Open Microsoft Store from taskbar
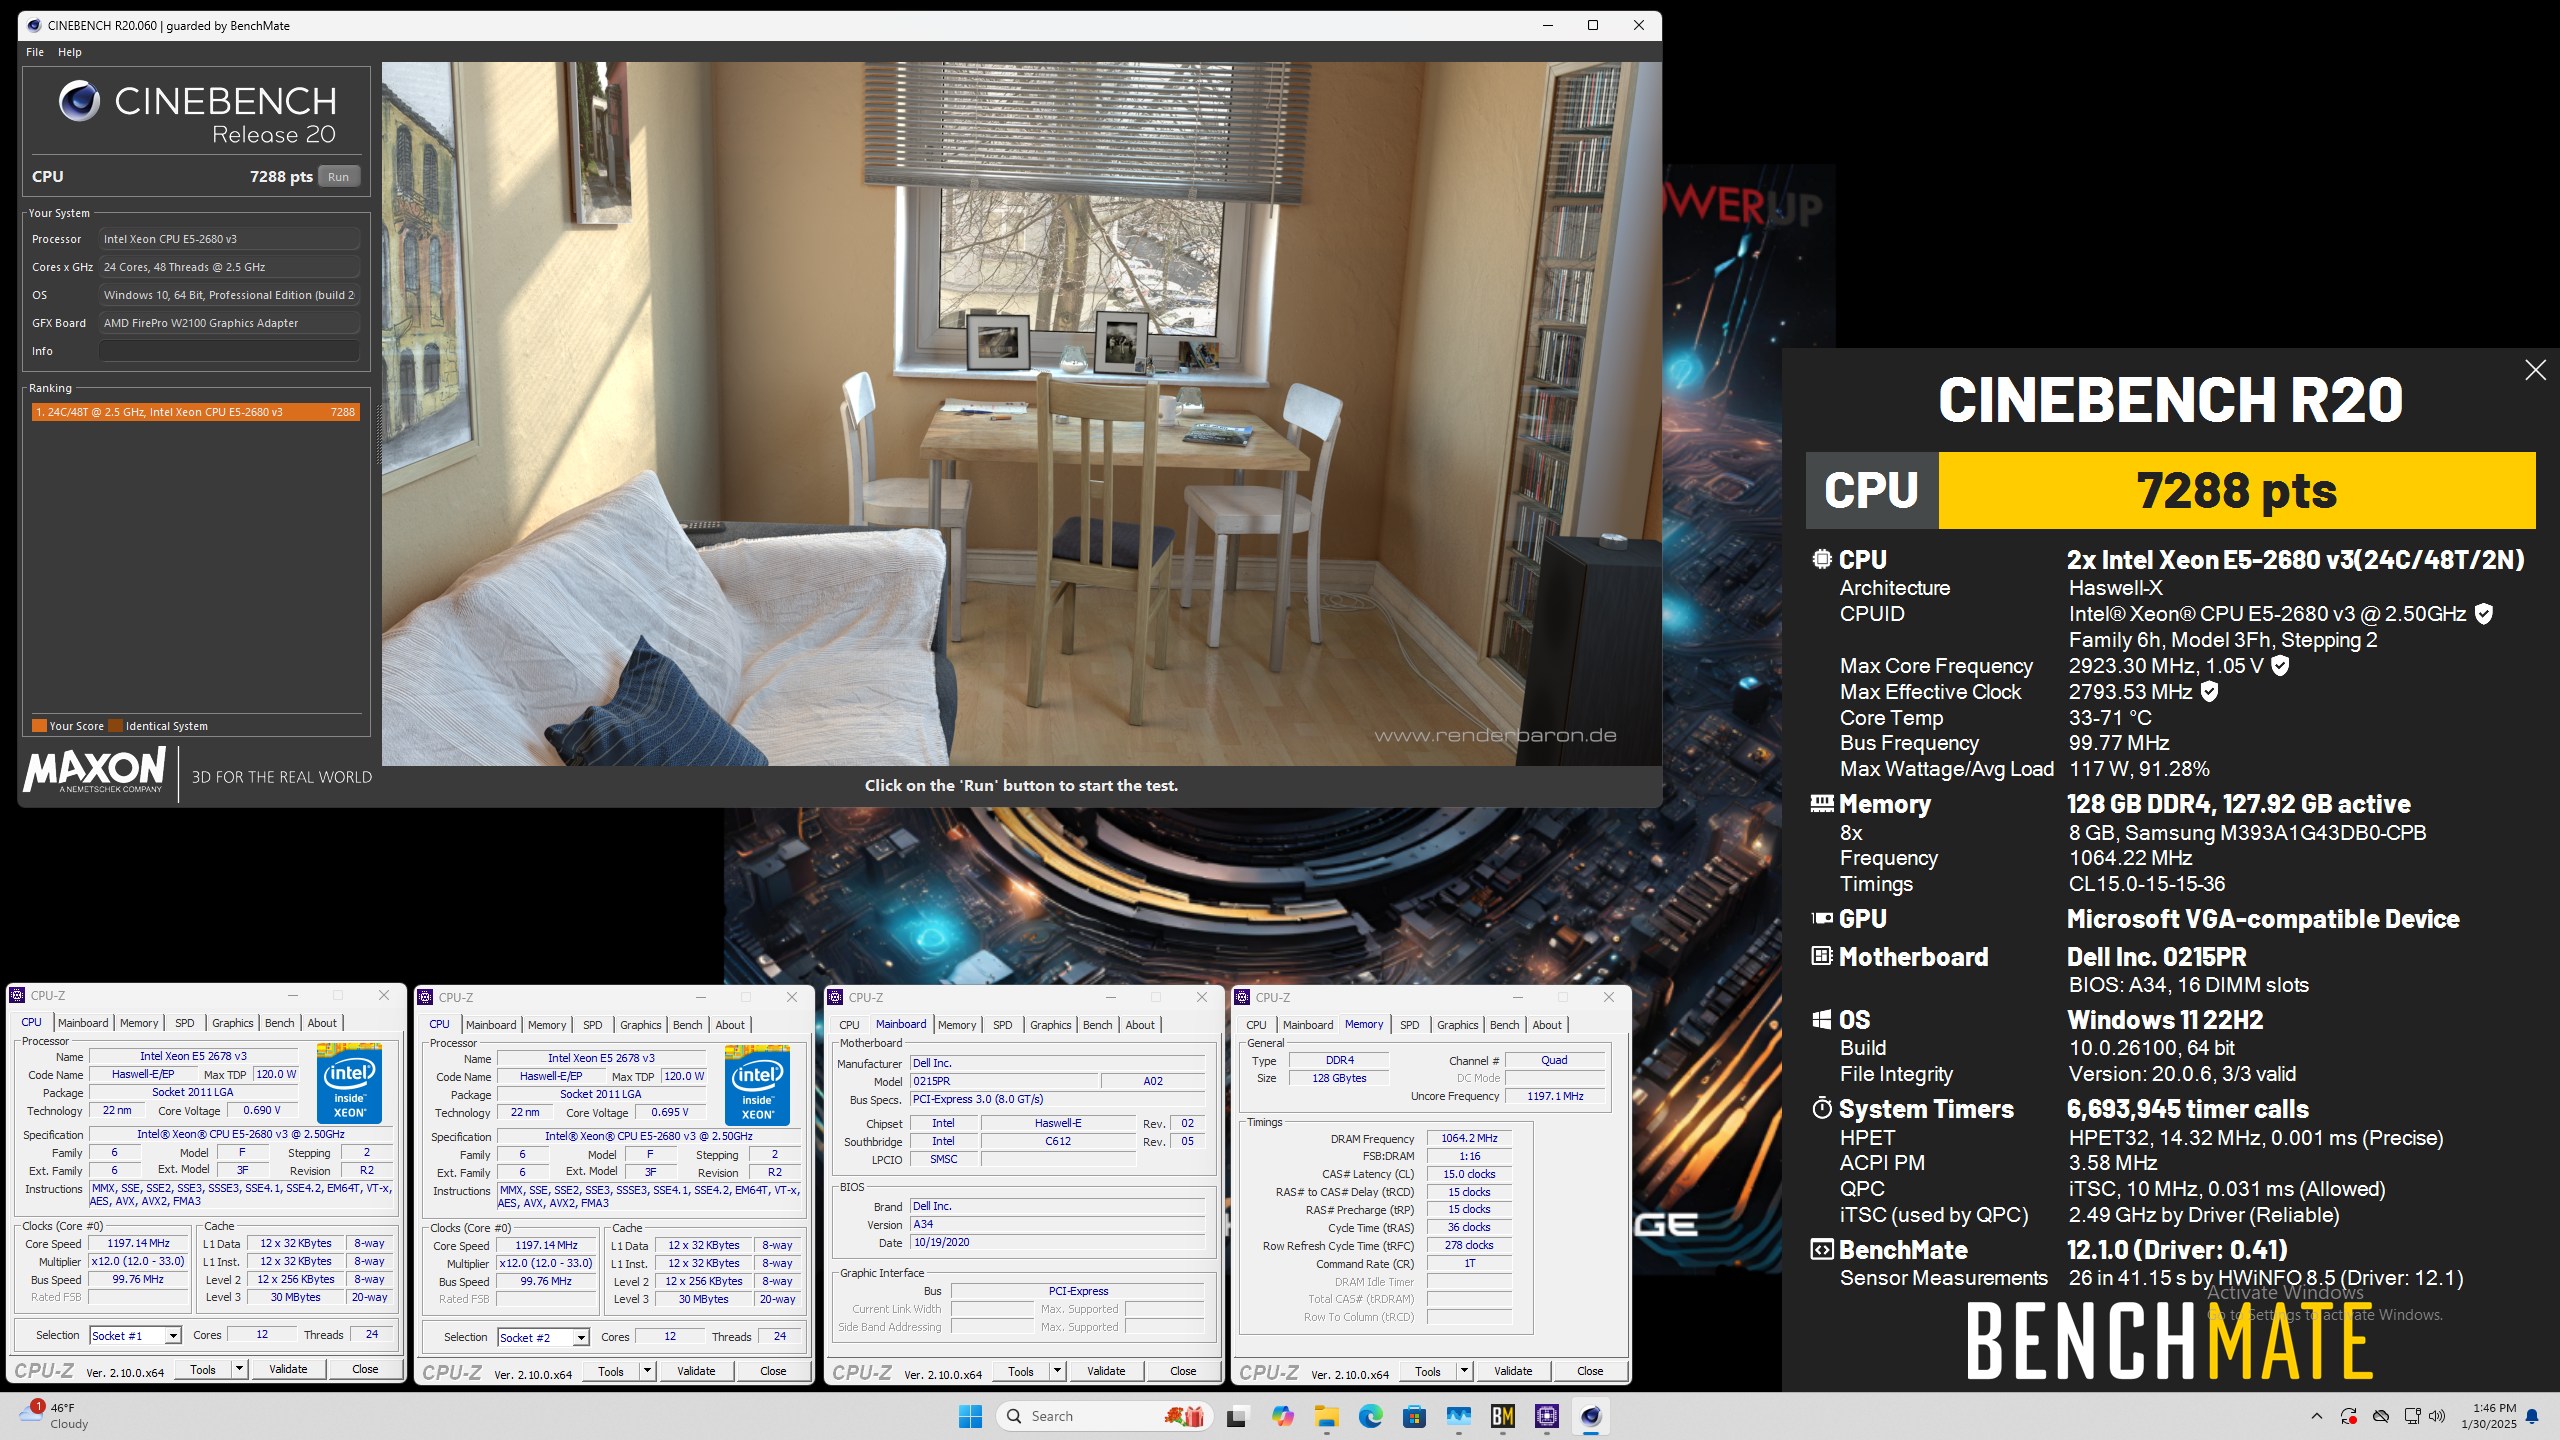 tap(1414, 1416)
